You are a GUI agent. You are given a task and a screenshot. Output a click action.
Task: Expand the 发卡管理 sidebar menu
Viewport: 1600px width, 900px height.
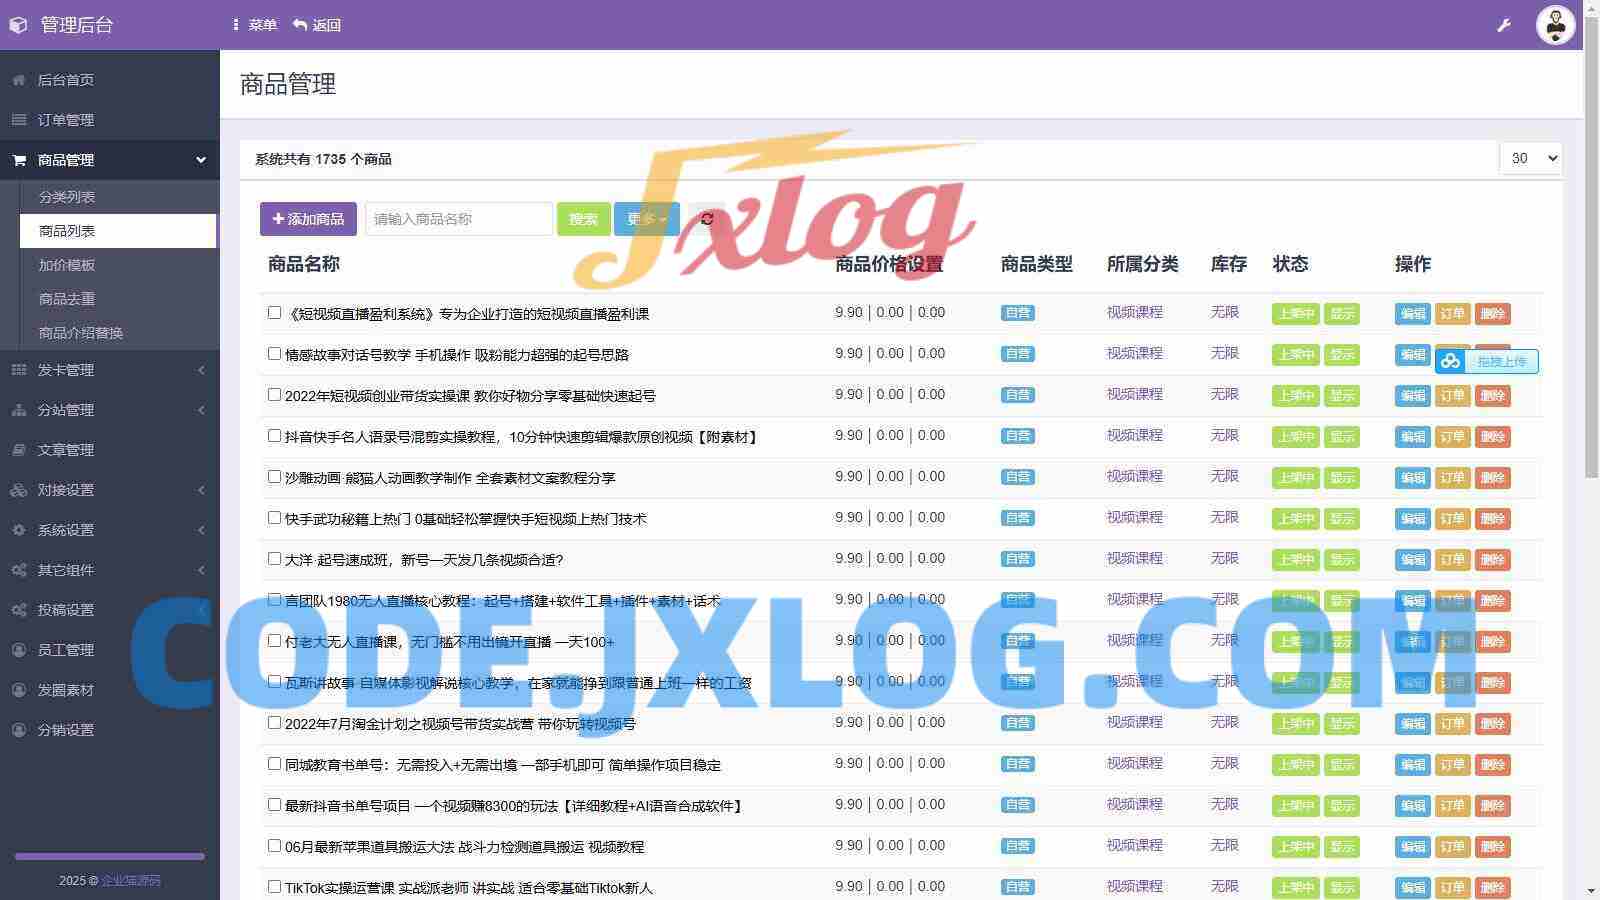tap(110, 370)
